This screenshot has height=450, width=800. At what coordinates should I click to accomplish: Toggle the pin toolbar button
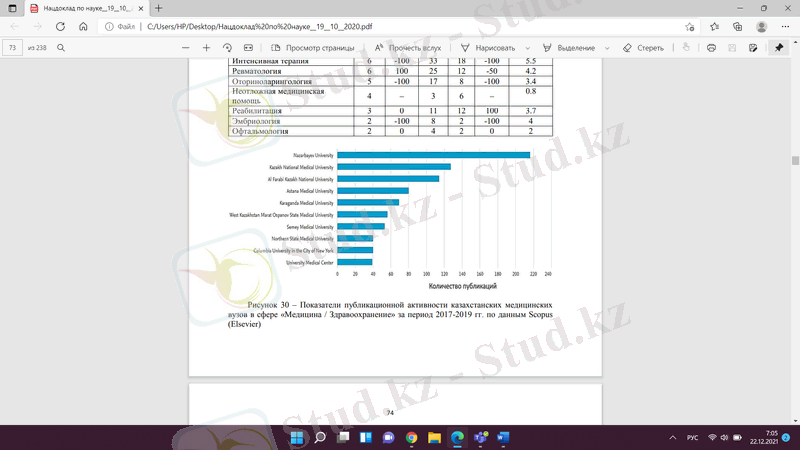pyautogui.click(x=779, y=47)
